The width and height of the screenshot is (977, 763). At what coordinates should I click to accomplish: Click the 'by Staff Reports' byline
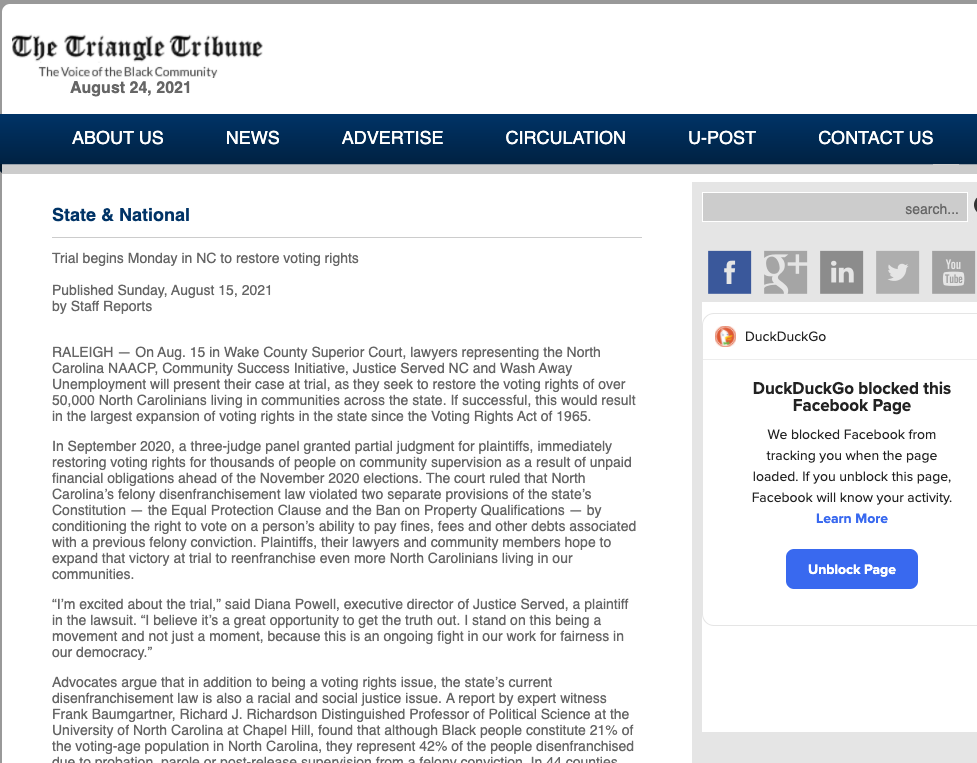click(102, 306)
